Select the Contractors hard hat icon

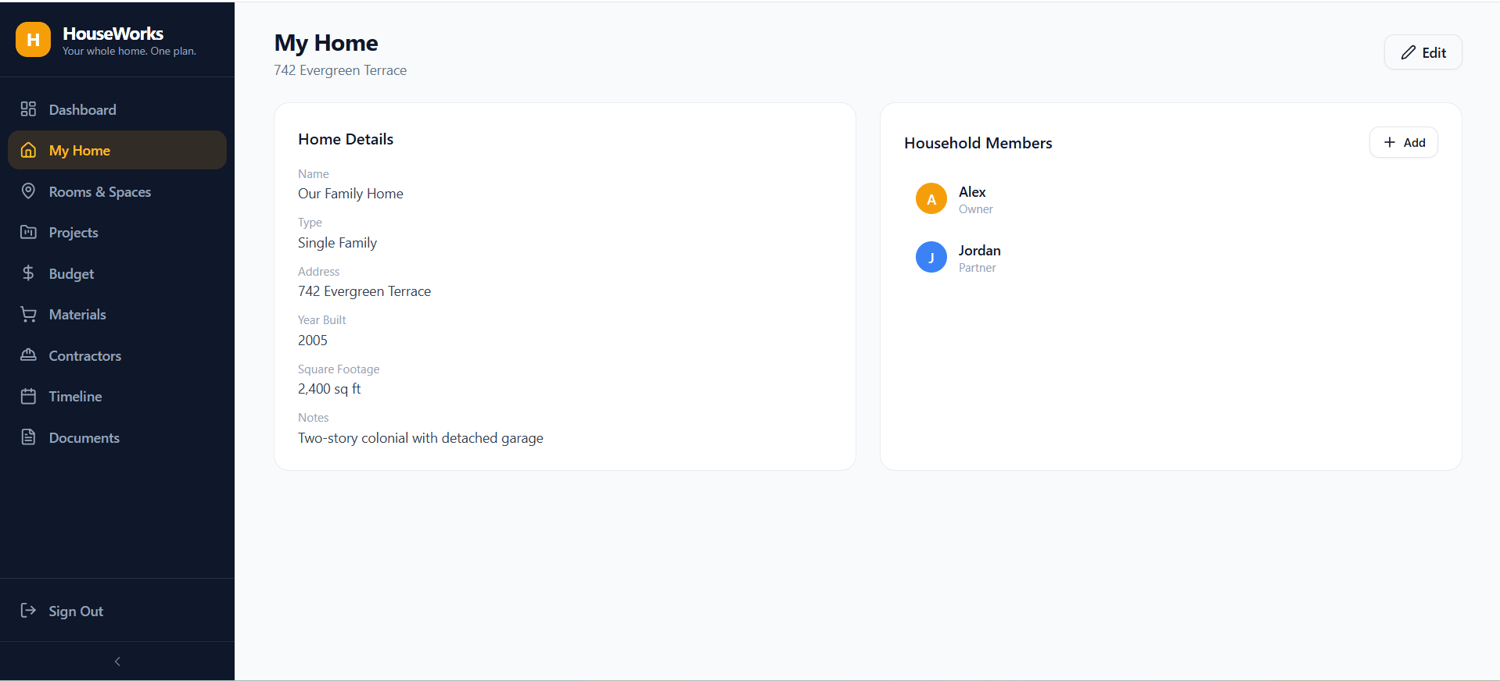coord(28,355)
